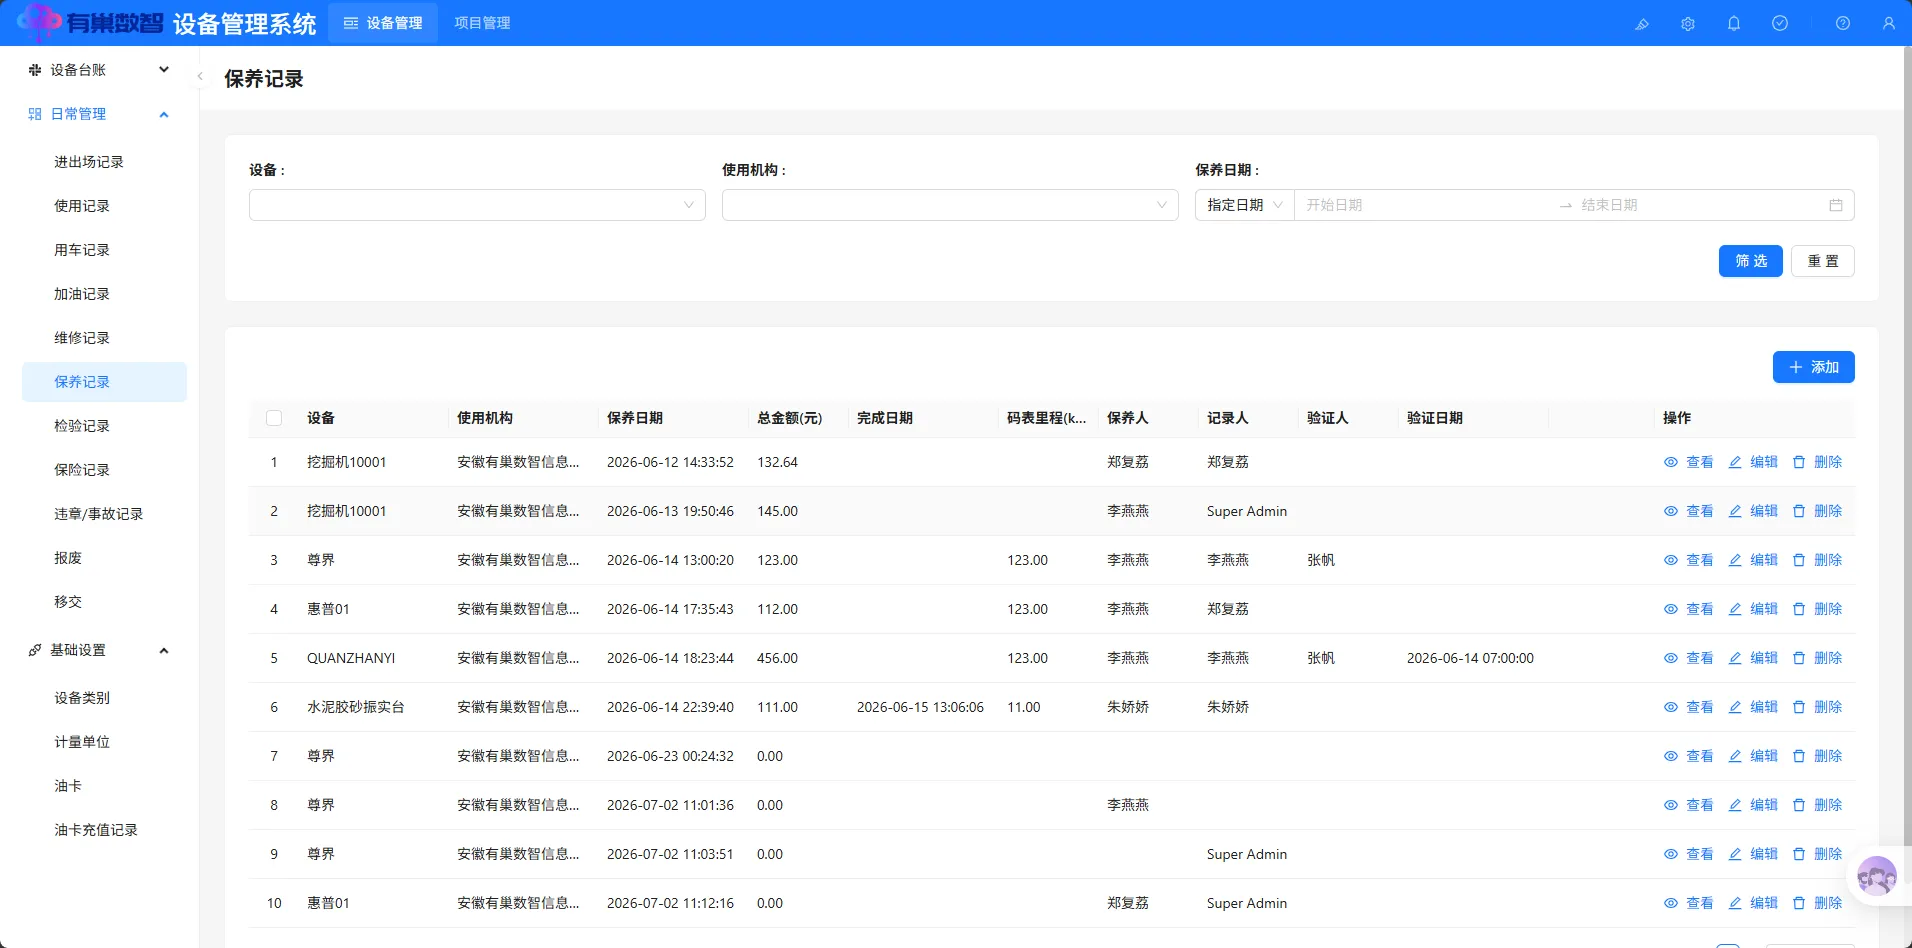1912x948 pixels.
Task: Collapse the 日常管理 sidebar group
Action: (99, 114)
